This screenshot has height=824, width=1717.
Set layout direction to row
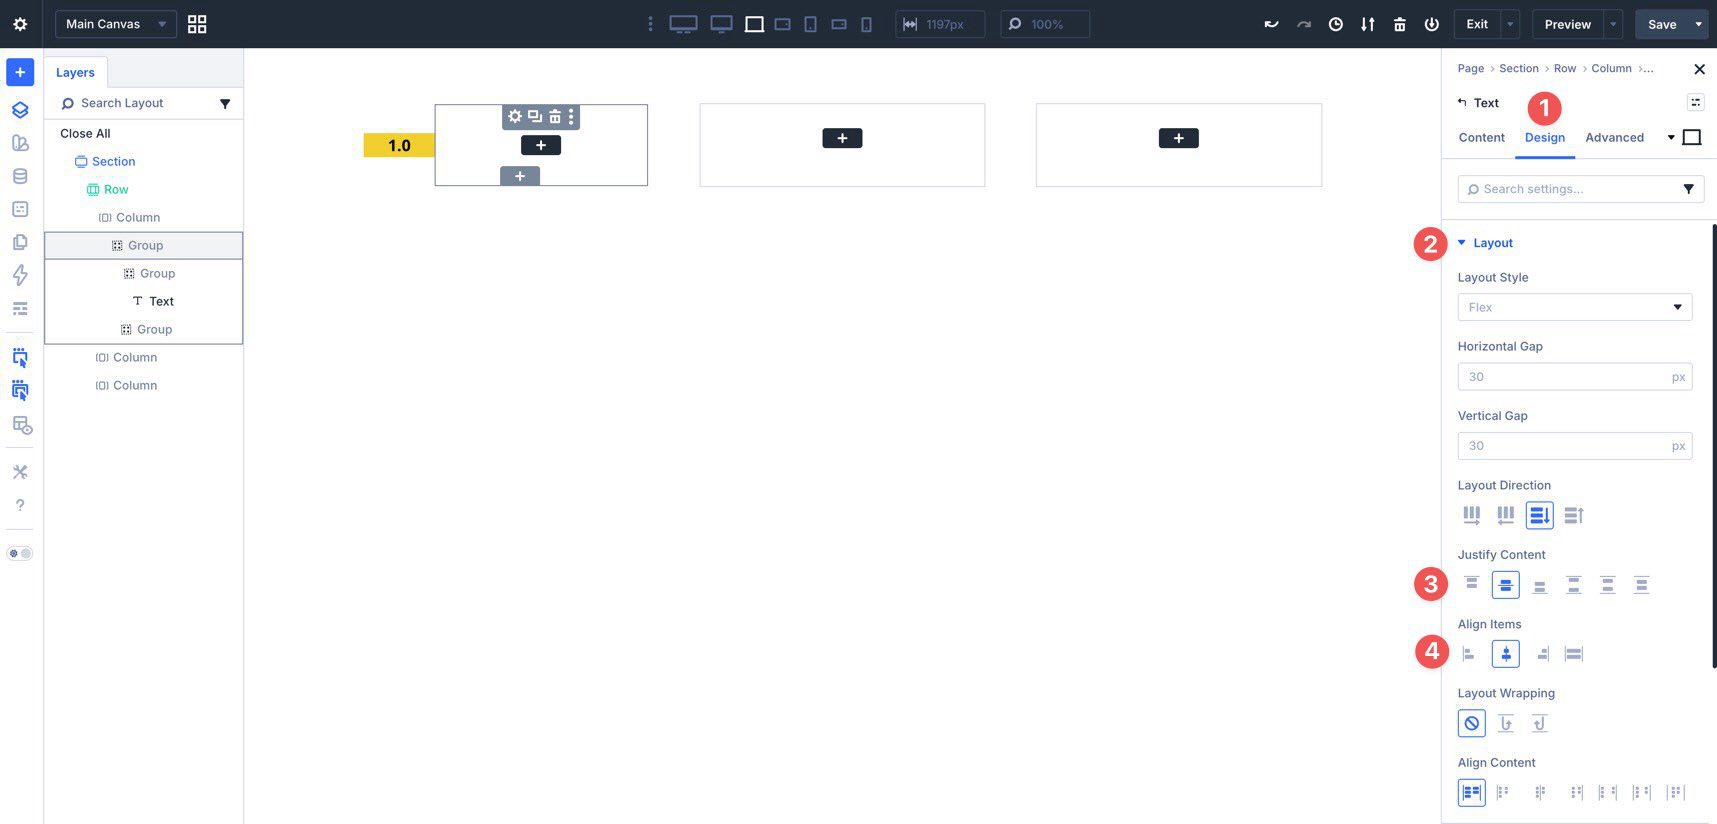(x=1471, y=515)
